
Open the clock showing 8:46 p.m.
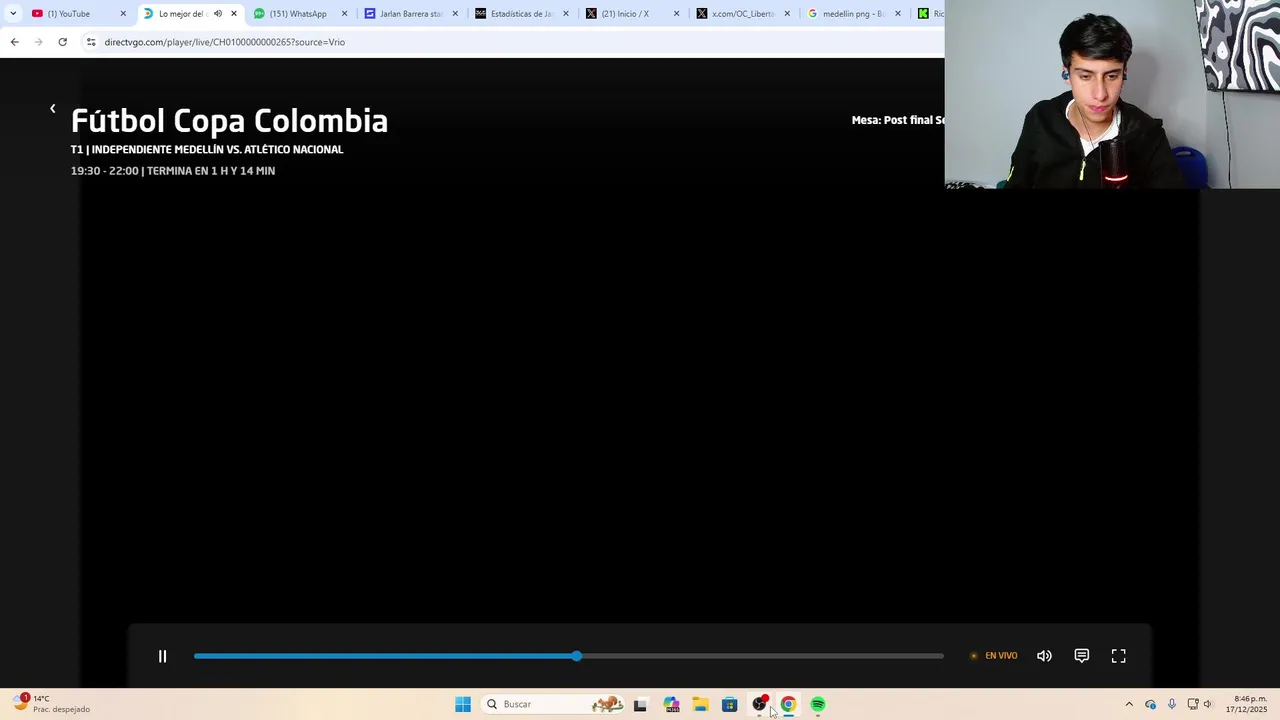1248,704
